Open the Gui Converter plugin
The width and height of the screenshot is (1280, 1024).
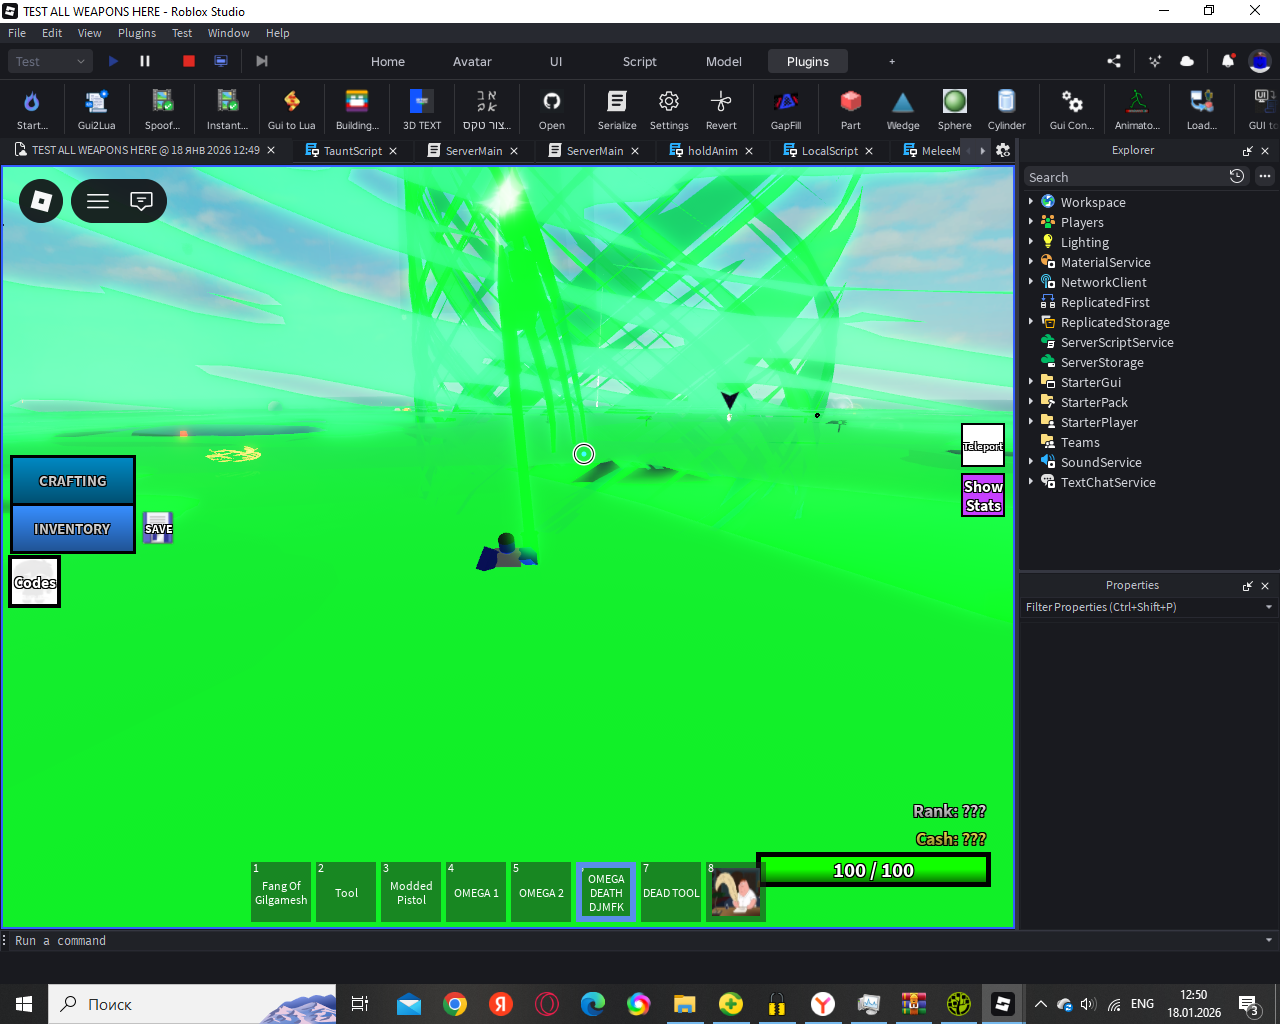click(1072, 109)
